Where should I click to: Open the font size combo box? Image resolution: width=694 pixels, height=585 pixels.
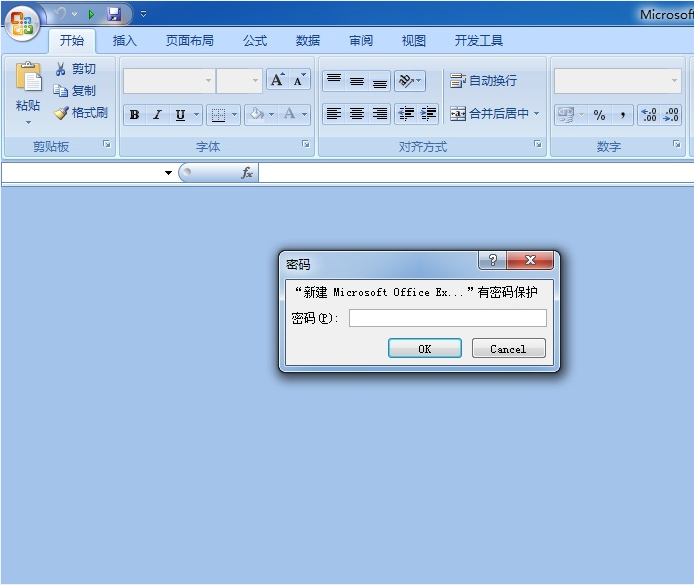tap(239, 81)
